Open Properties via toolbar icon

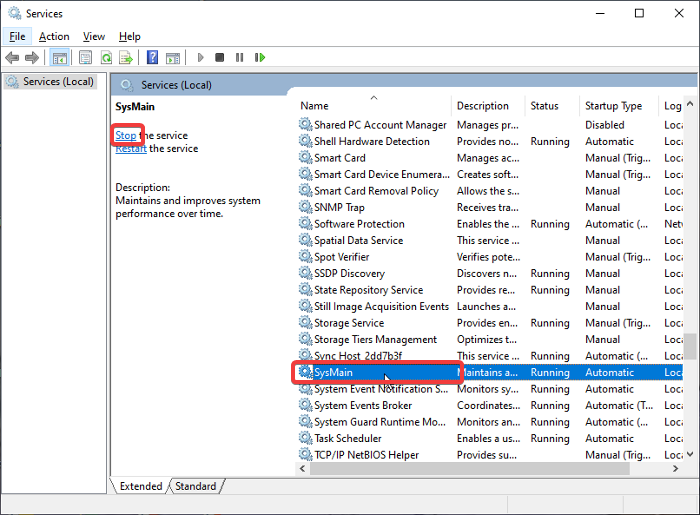click(86, 58)
